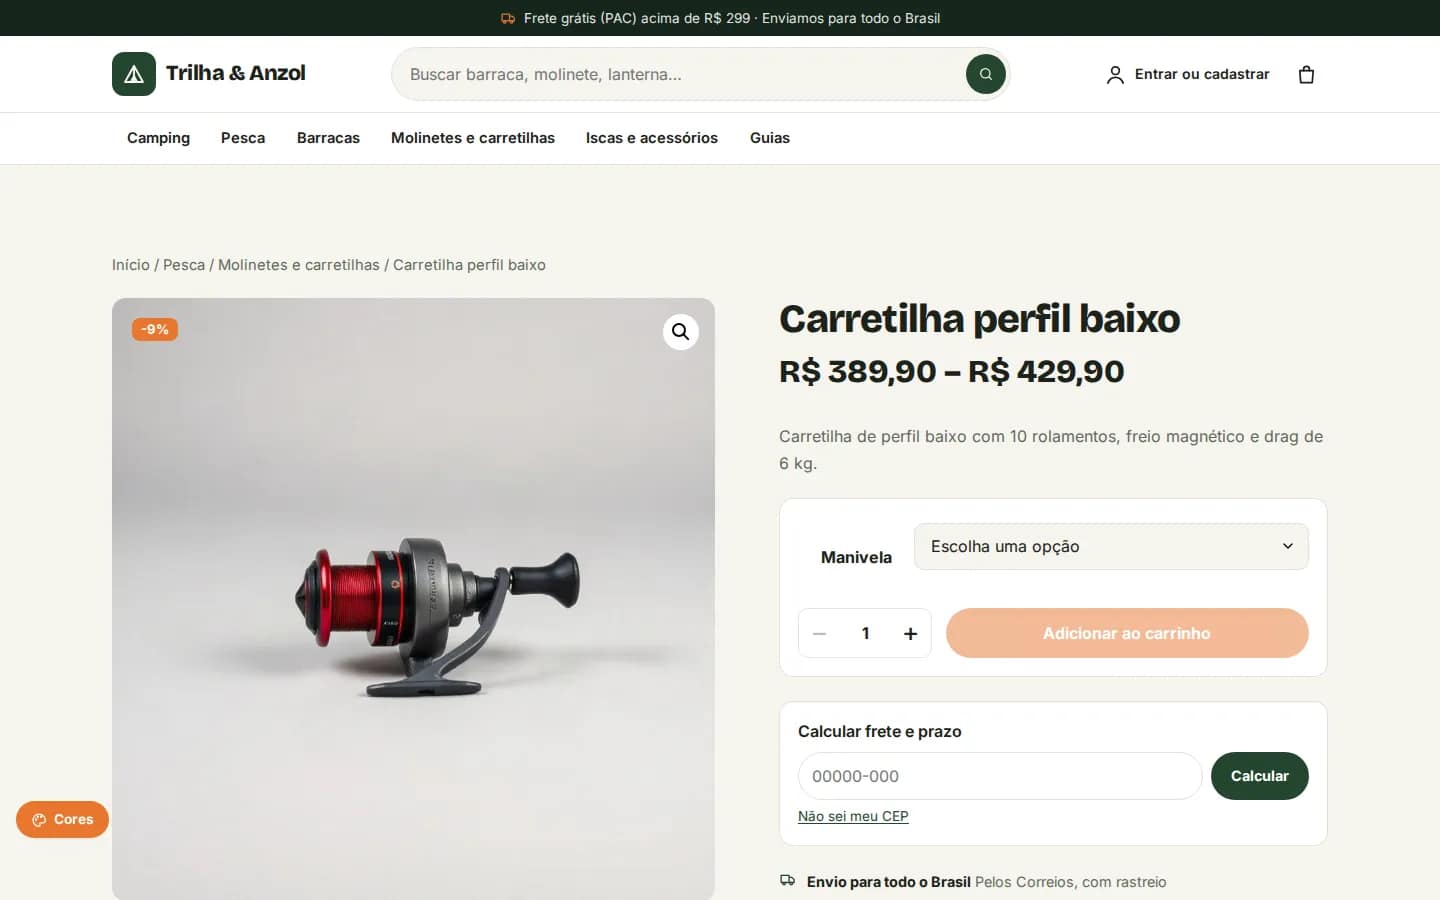The height and width of the screenshot is (900, 1440).
Task: Click the product description about 10 rolamentos
Action: (1051, 450)
